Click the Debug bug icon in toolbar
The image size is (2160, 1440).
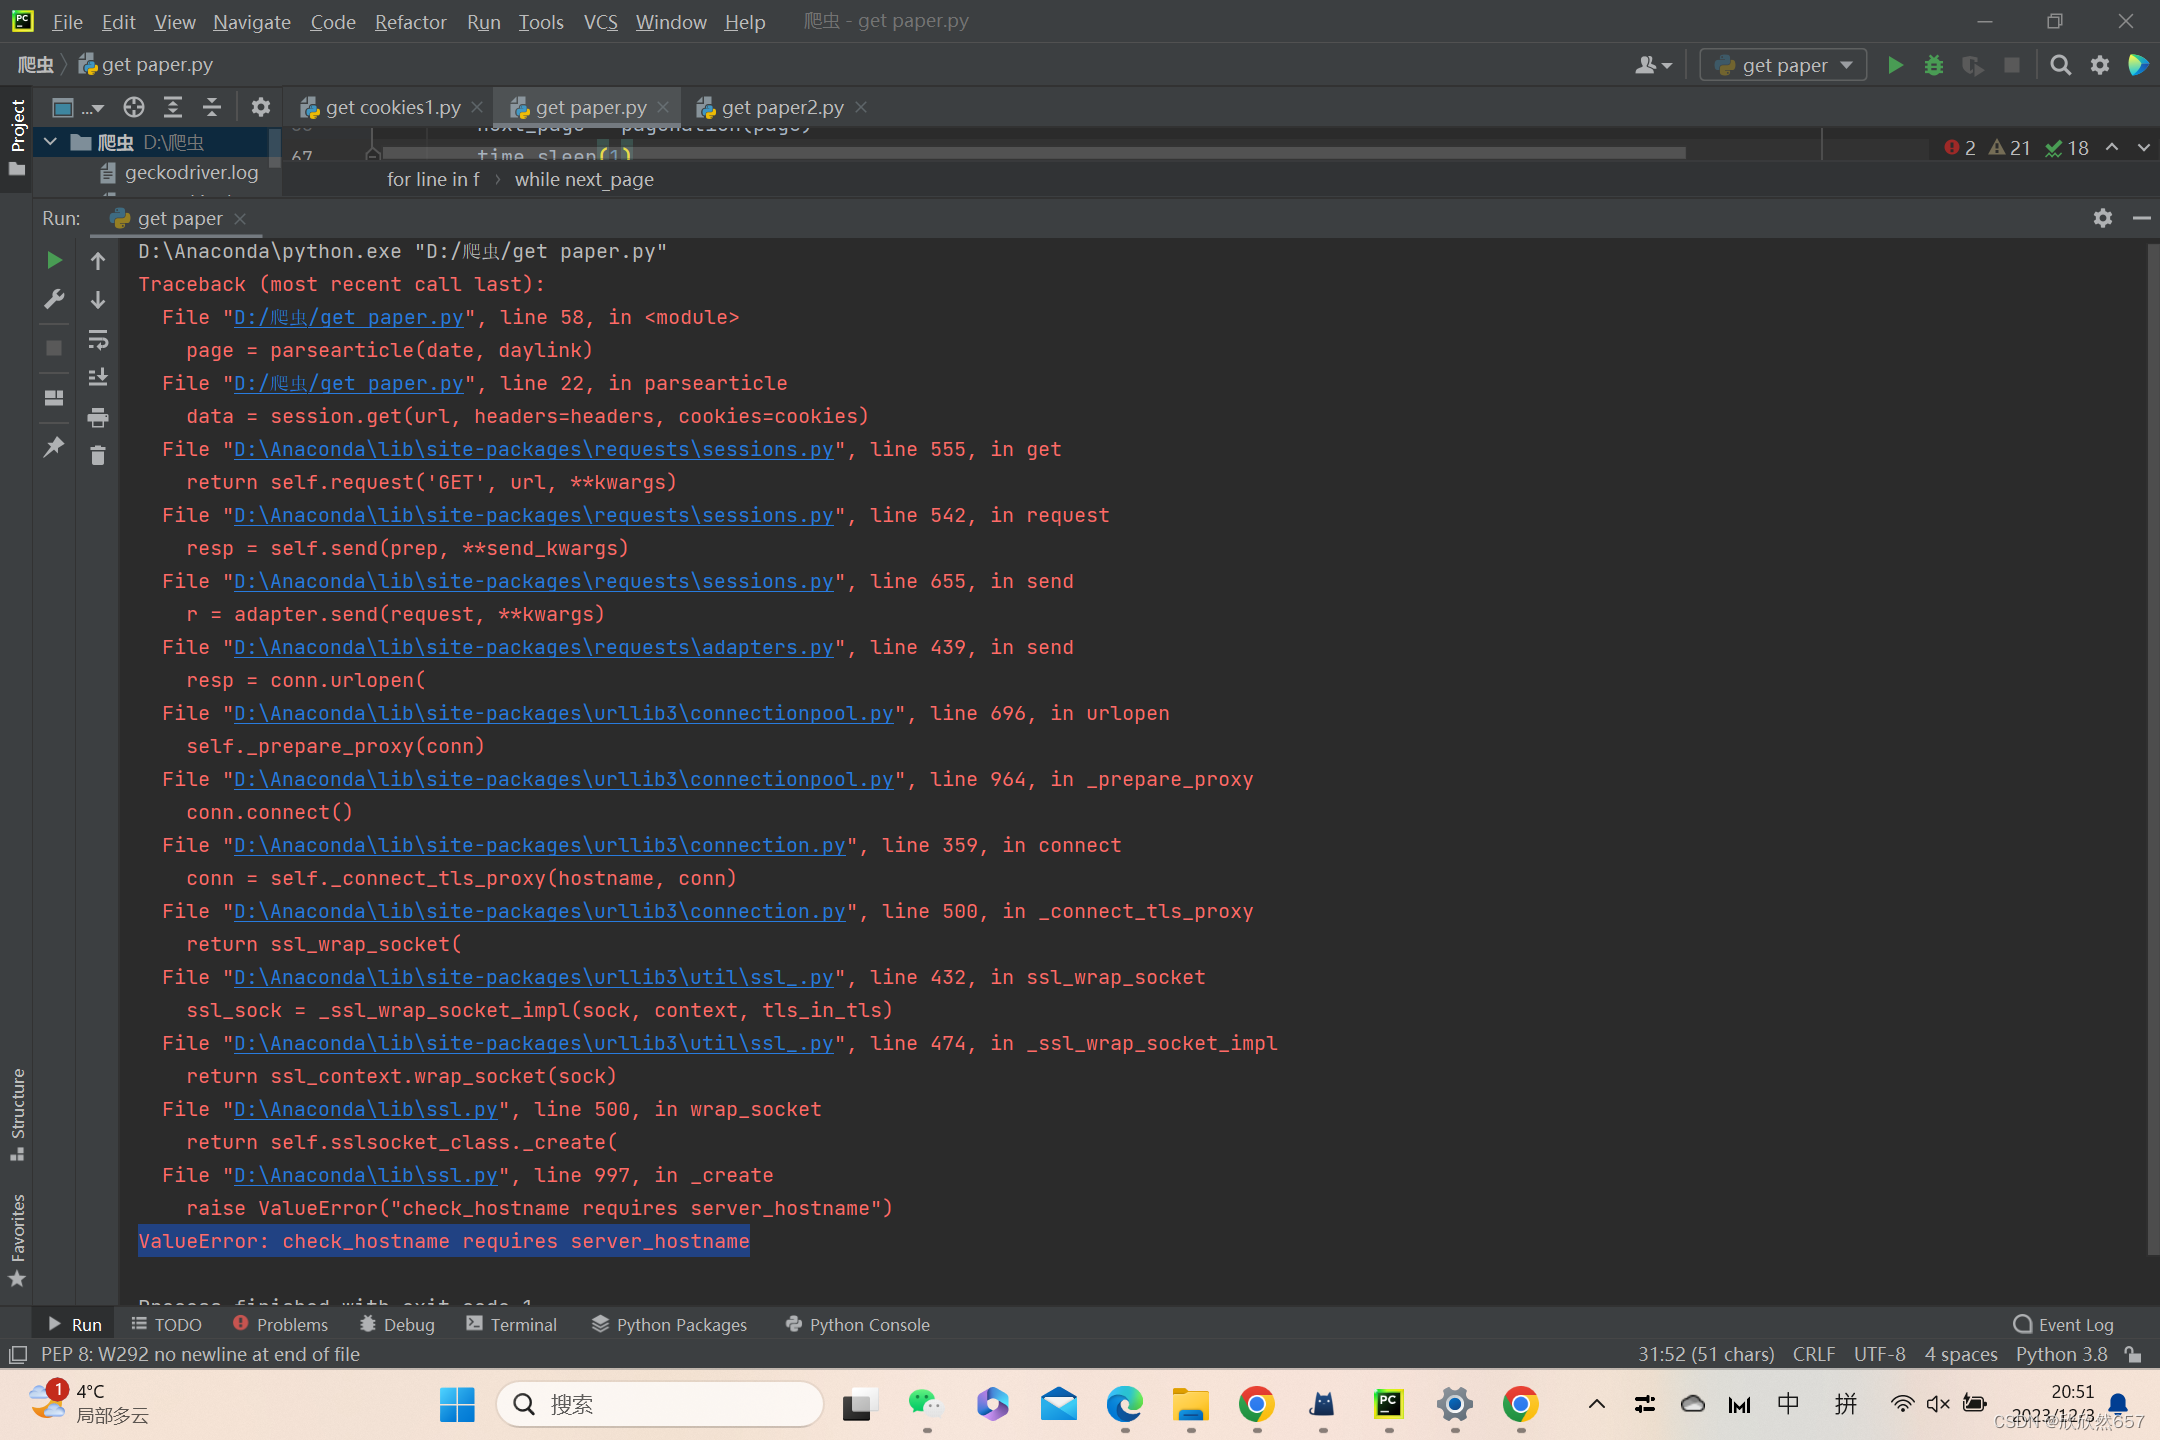pos(1934,65)
